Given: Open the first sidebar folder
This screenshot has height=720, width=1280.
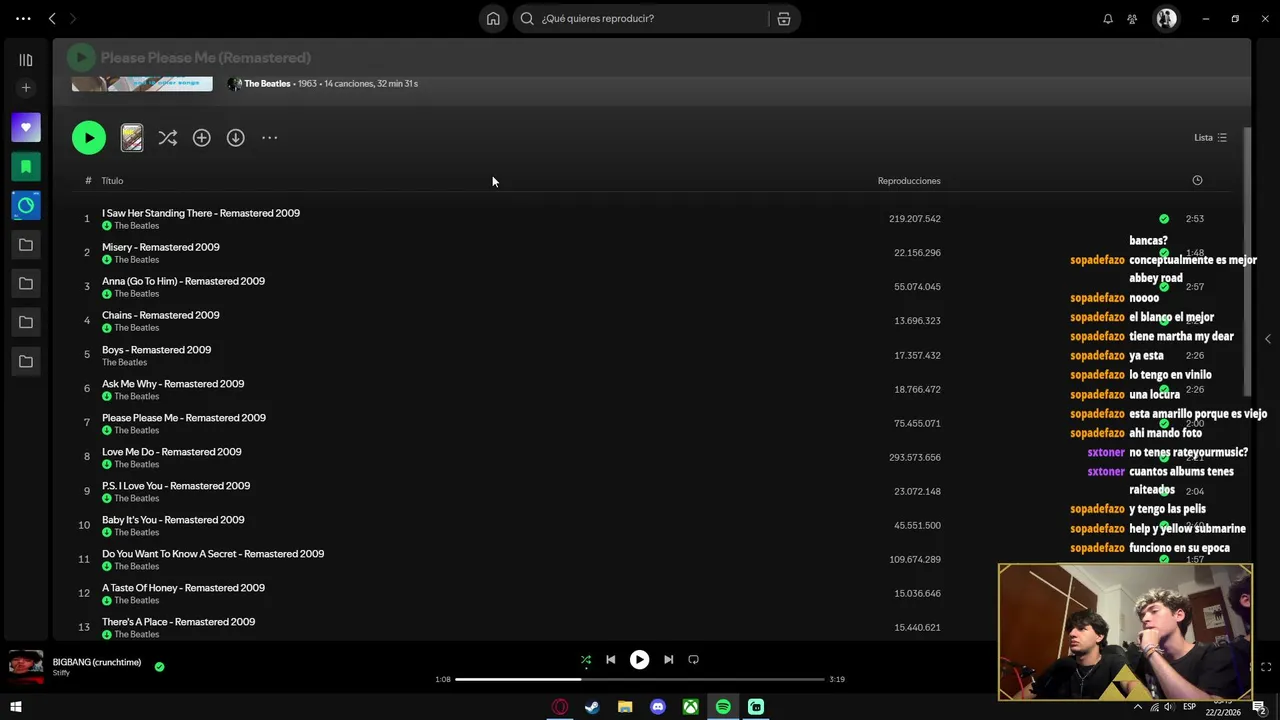Looking at the screenshot, I should (26, 245).
